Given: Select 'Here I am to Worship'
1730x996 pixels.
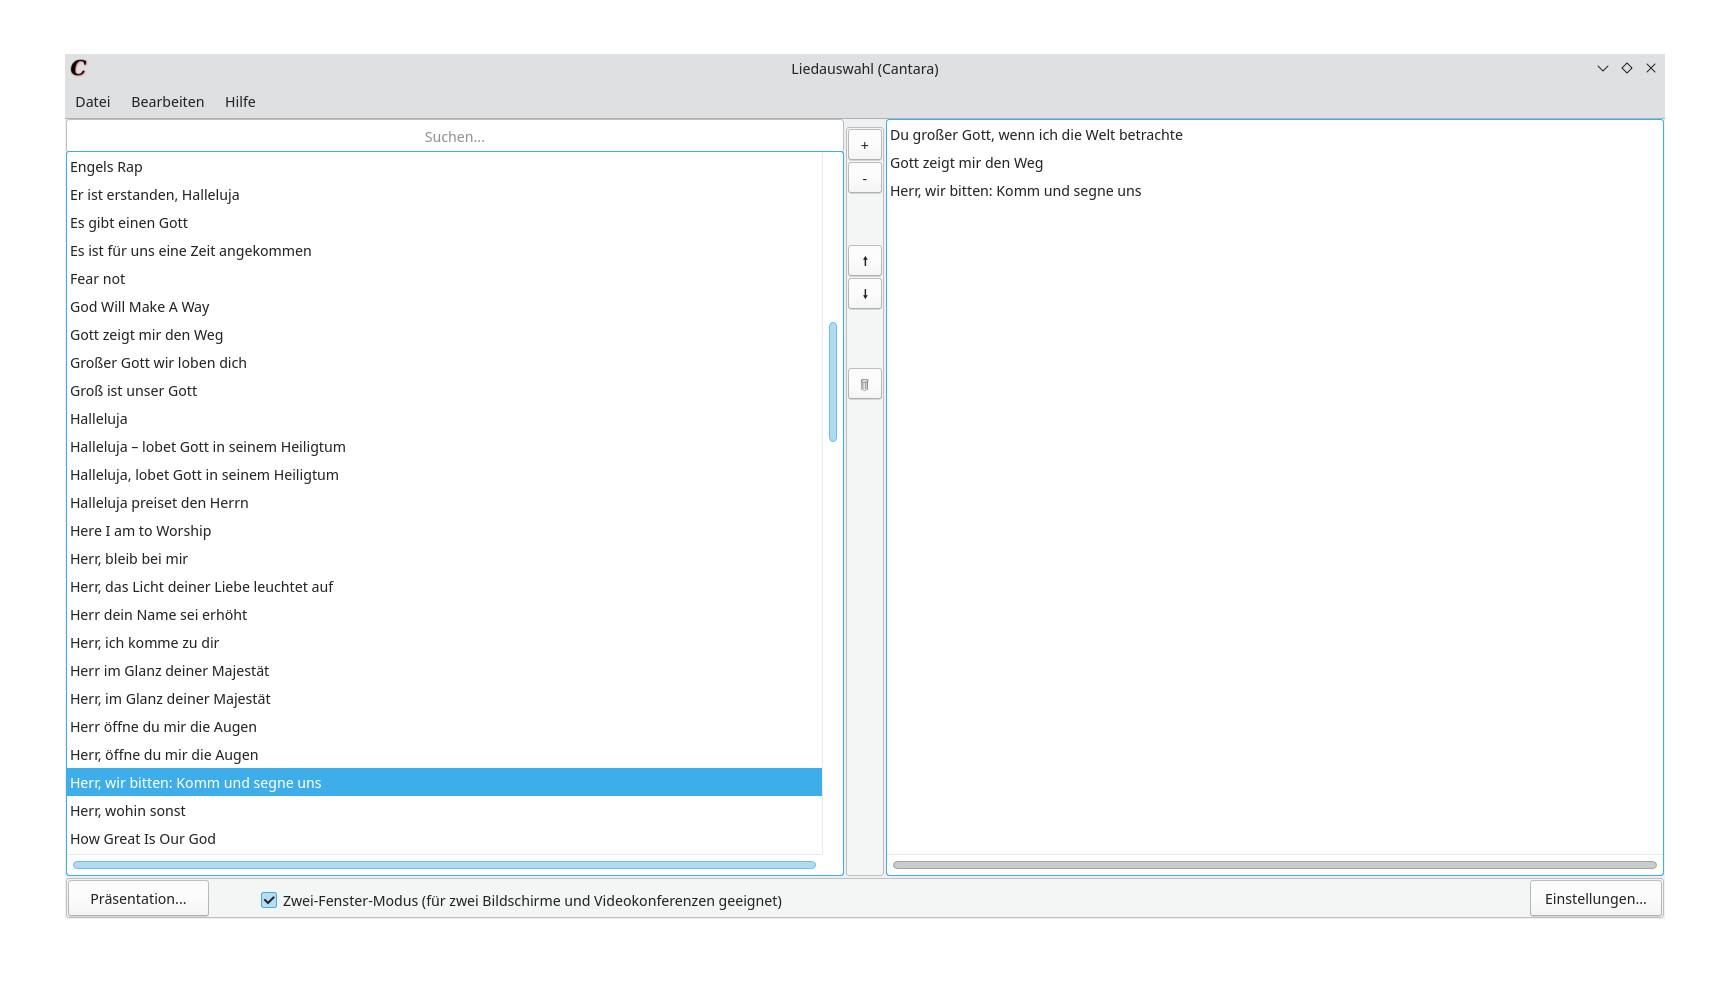Looking at the screenshot, I should 444,531.
